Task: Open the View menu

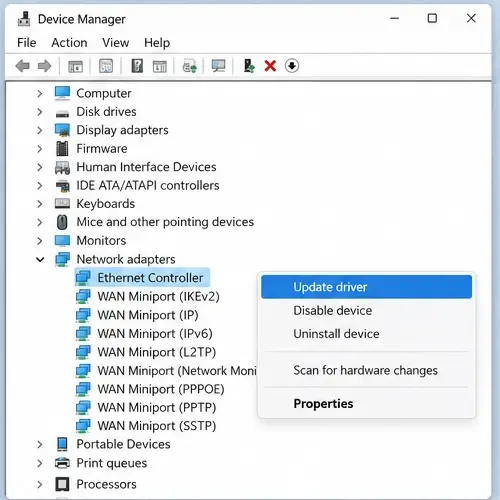Action: (x=115, y=43)
